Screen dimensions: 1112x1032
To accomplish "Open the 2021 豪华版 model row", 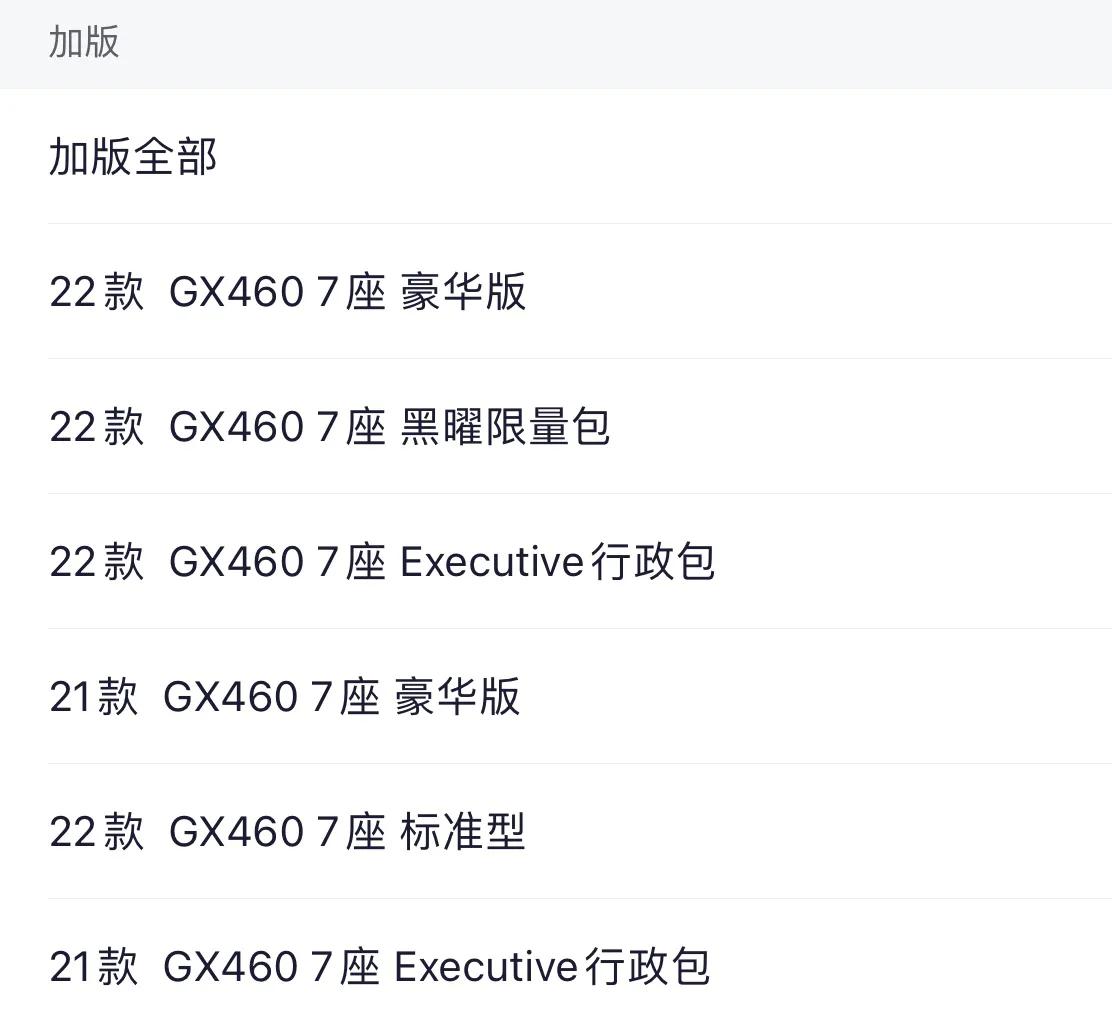I will pyautogui.click(x=285, y=697).
